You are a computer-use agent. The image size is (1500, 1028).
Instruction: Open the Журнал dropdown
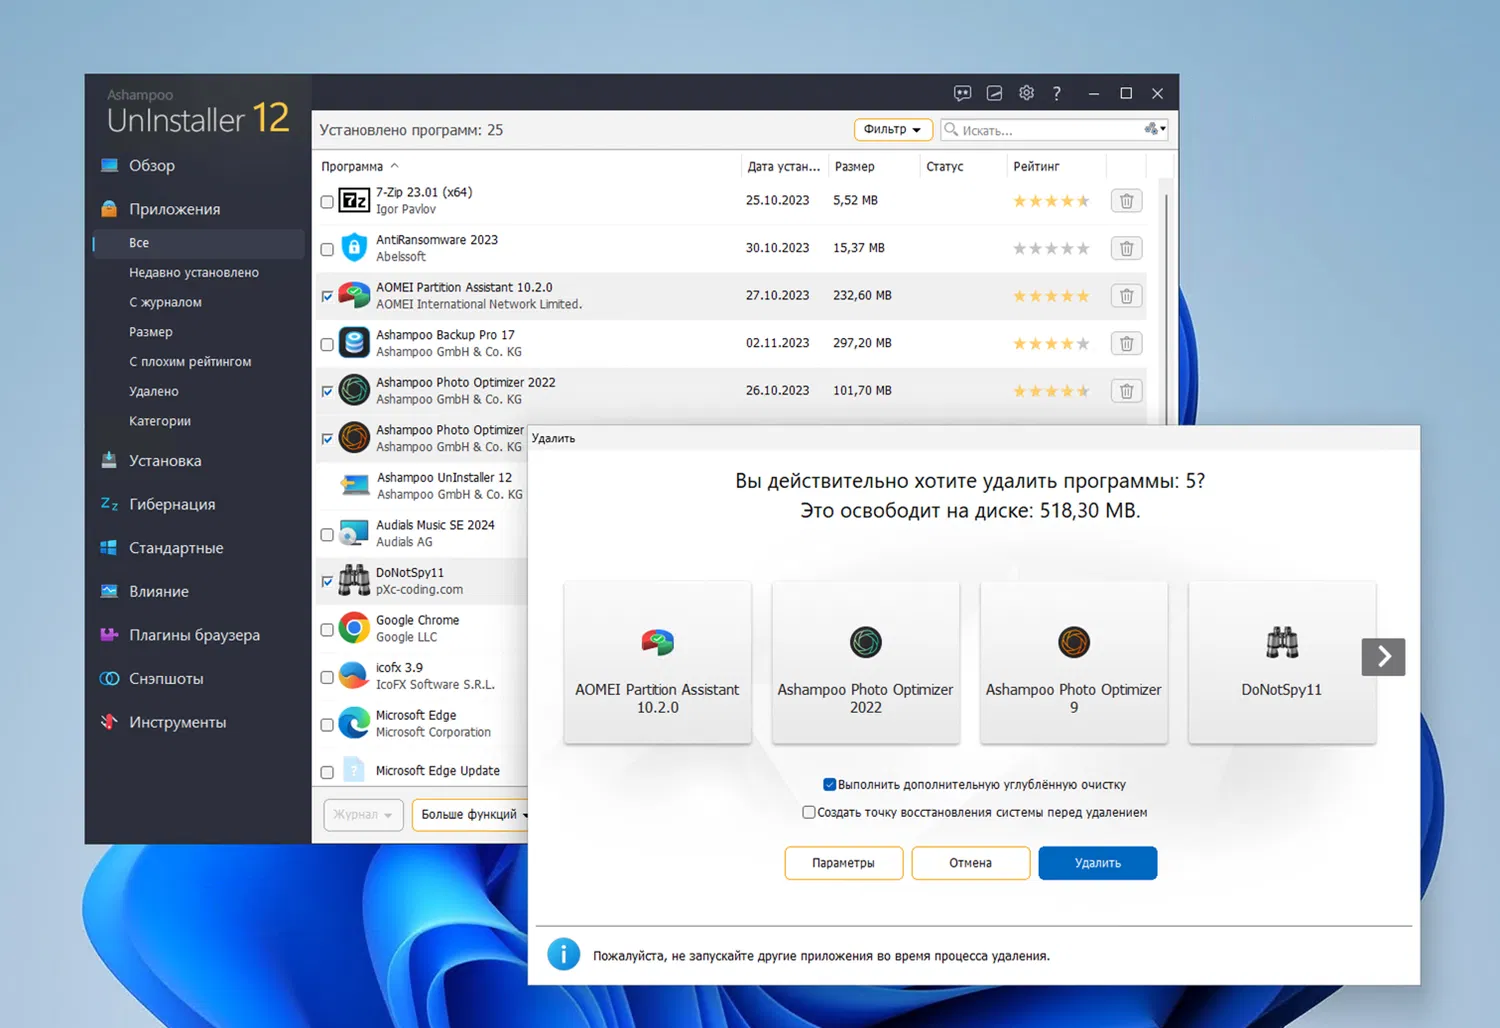coord(363,815)
